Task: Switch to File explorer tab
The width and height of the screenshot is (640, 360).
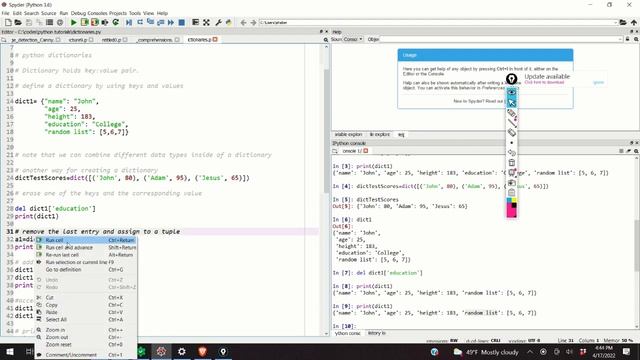Action: [380, 134]
